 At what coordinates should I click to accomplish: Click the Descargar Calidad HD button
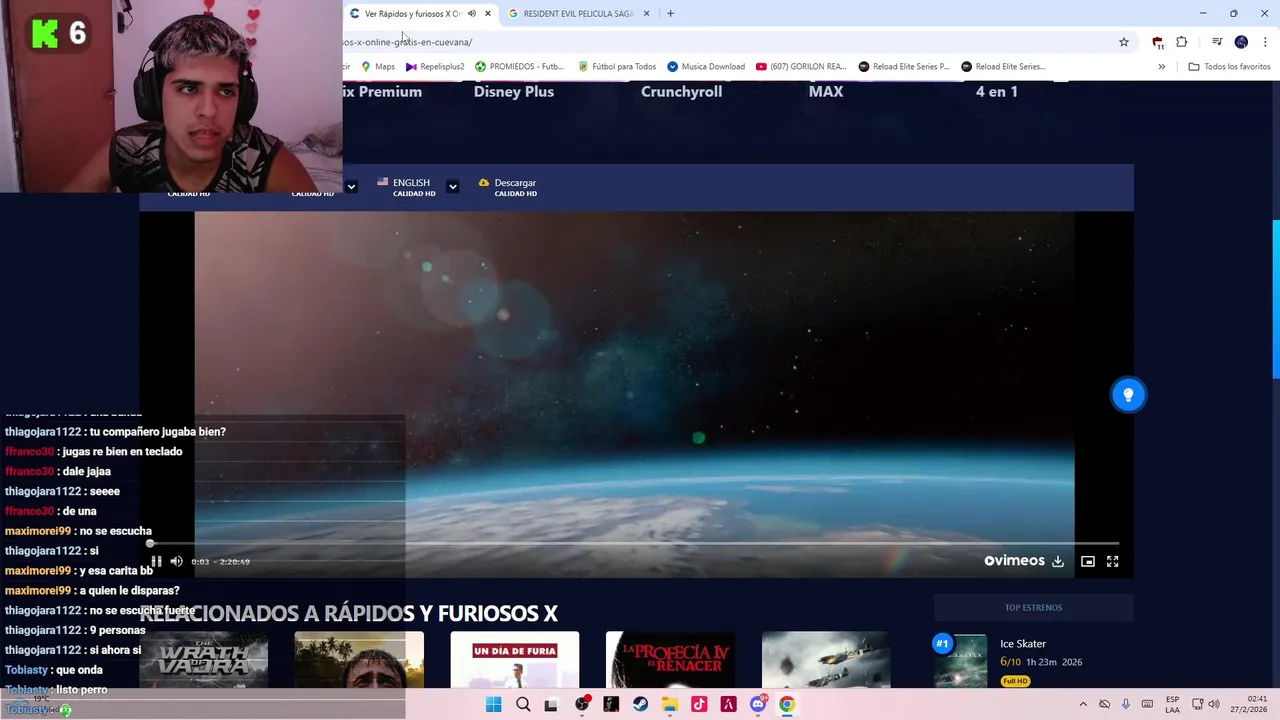(x=508, y=187)
